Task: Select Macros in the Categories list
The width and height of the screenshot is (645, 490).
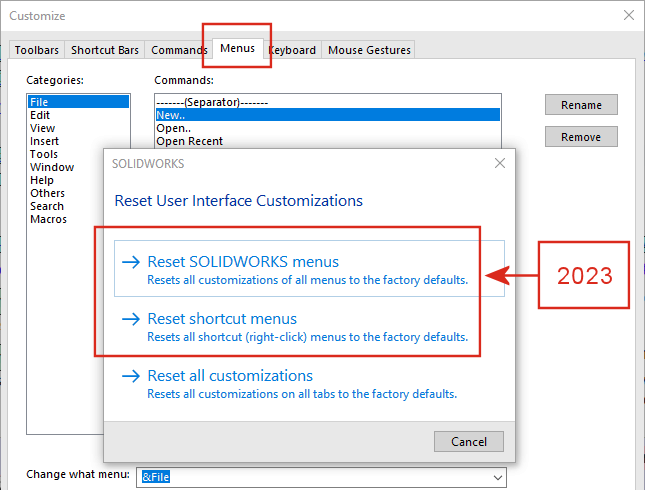Action: [x=48, y=219]
